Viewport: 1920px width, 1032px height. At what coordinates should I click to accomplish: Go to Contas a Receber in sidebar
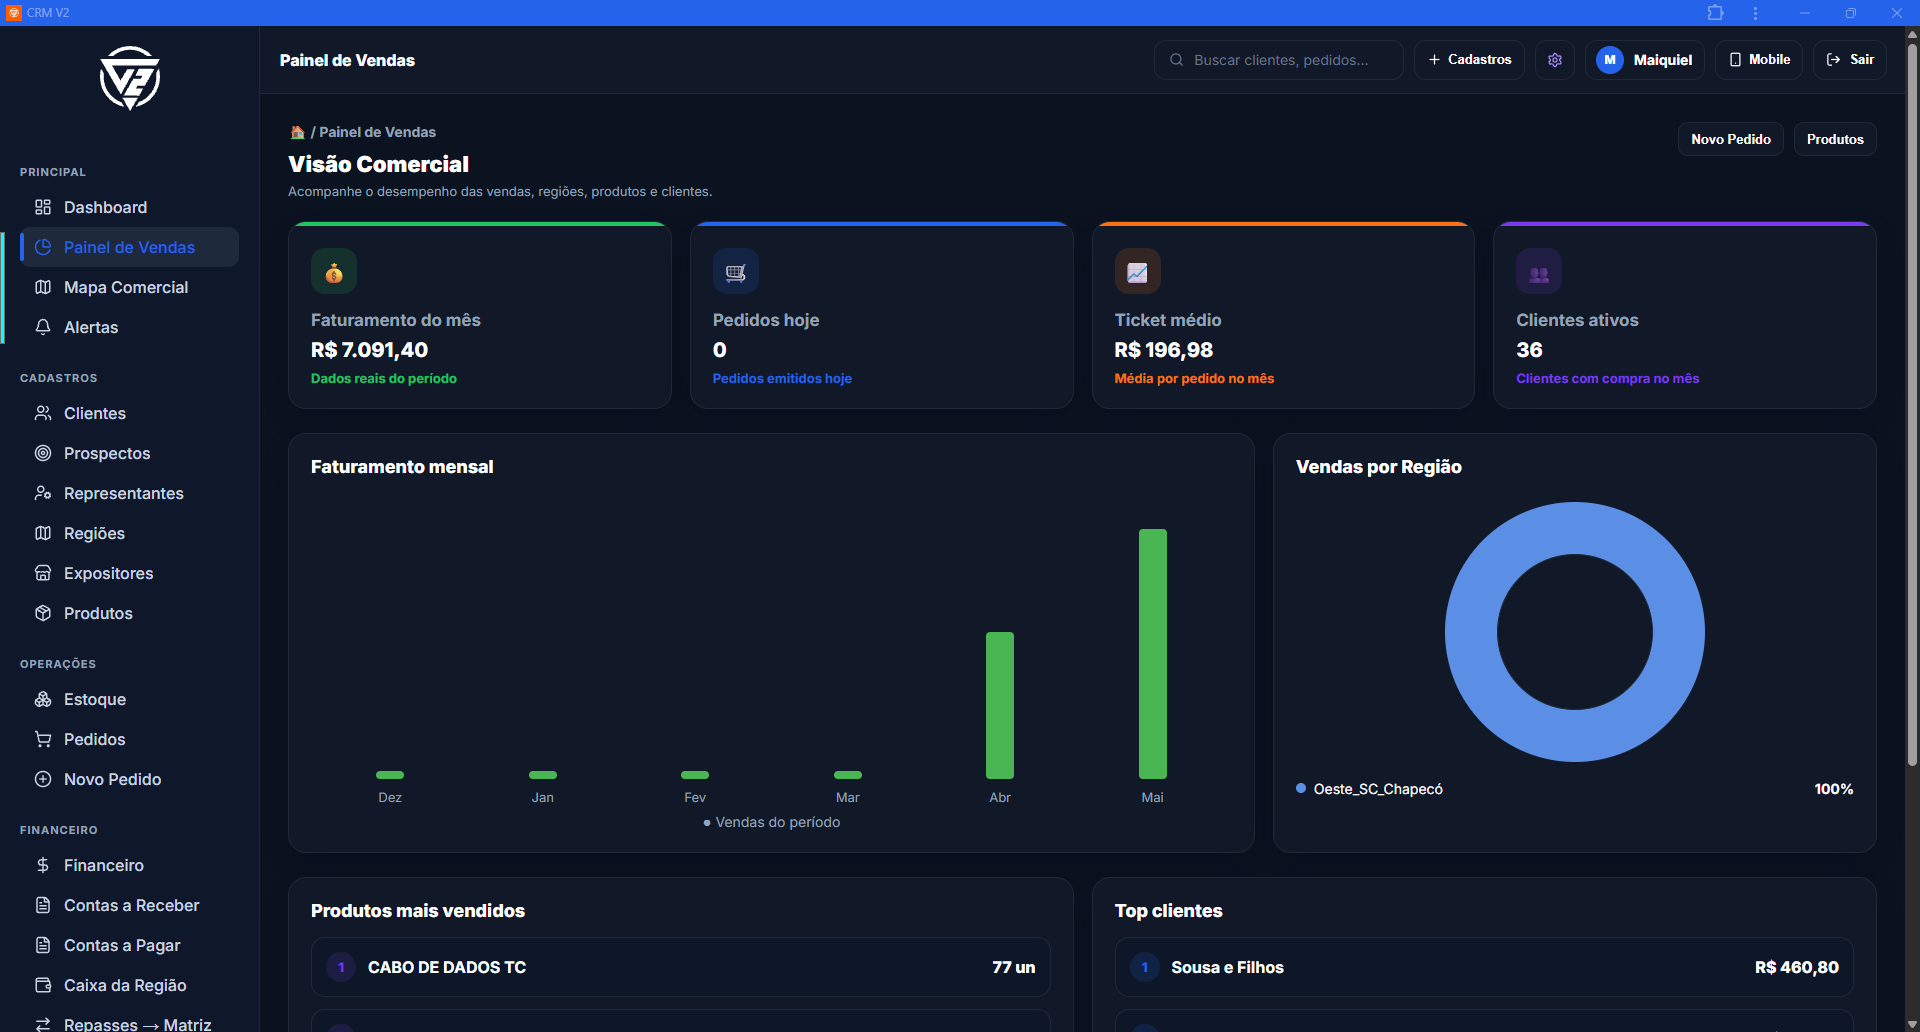[129, 905]
